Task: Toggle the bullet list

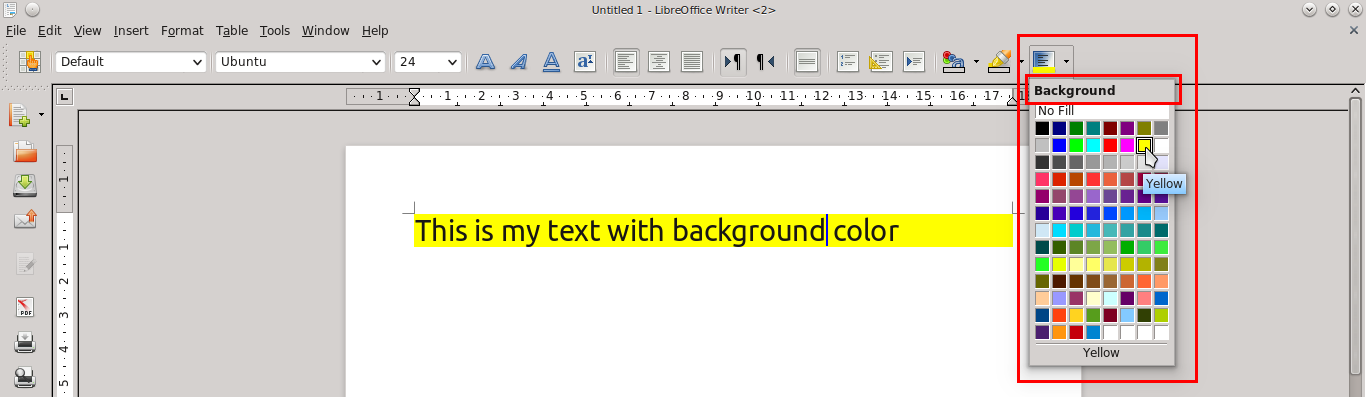Action: tap(881, 62)
